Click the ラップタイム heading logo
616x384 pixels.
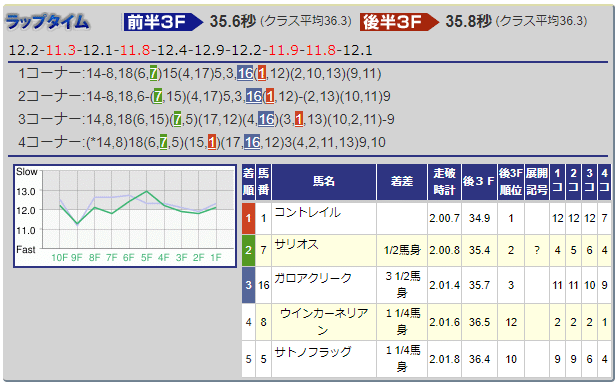pos(48,22)
